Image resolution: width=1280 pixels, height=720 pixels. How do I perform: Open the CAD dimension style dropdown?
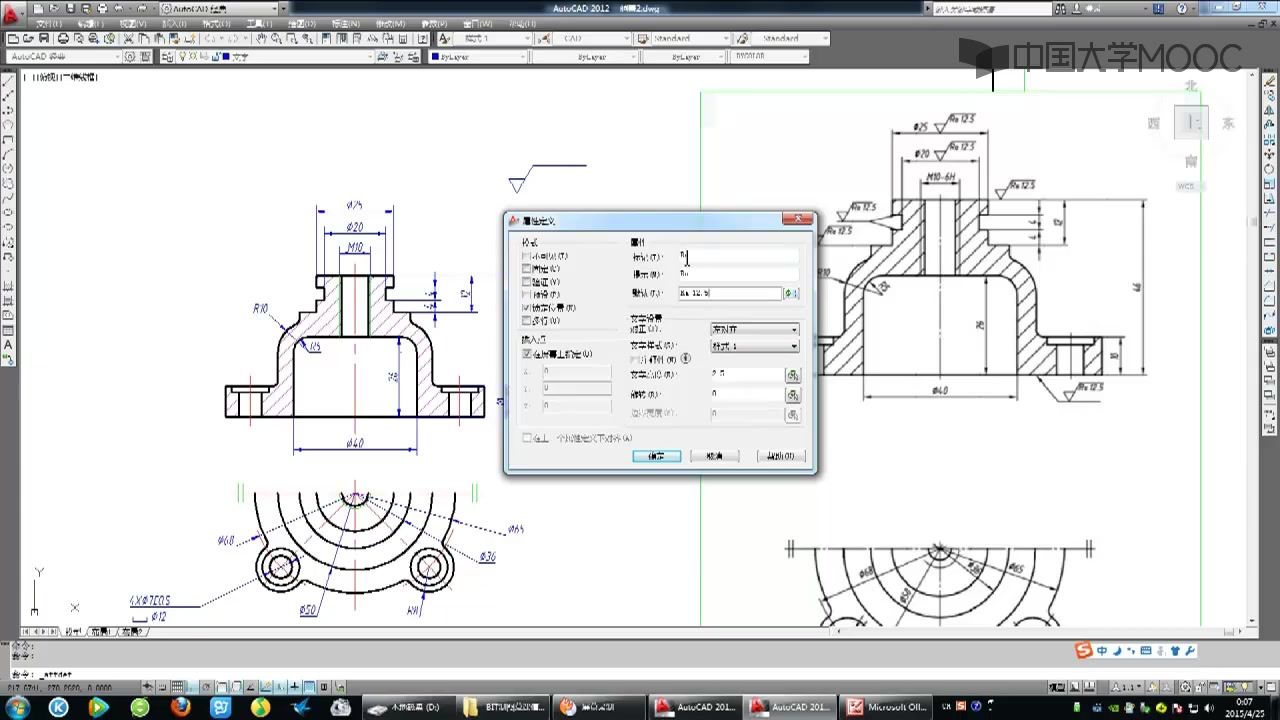[x=592, y=38]
